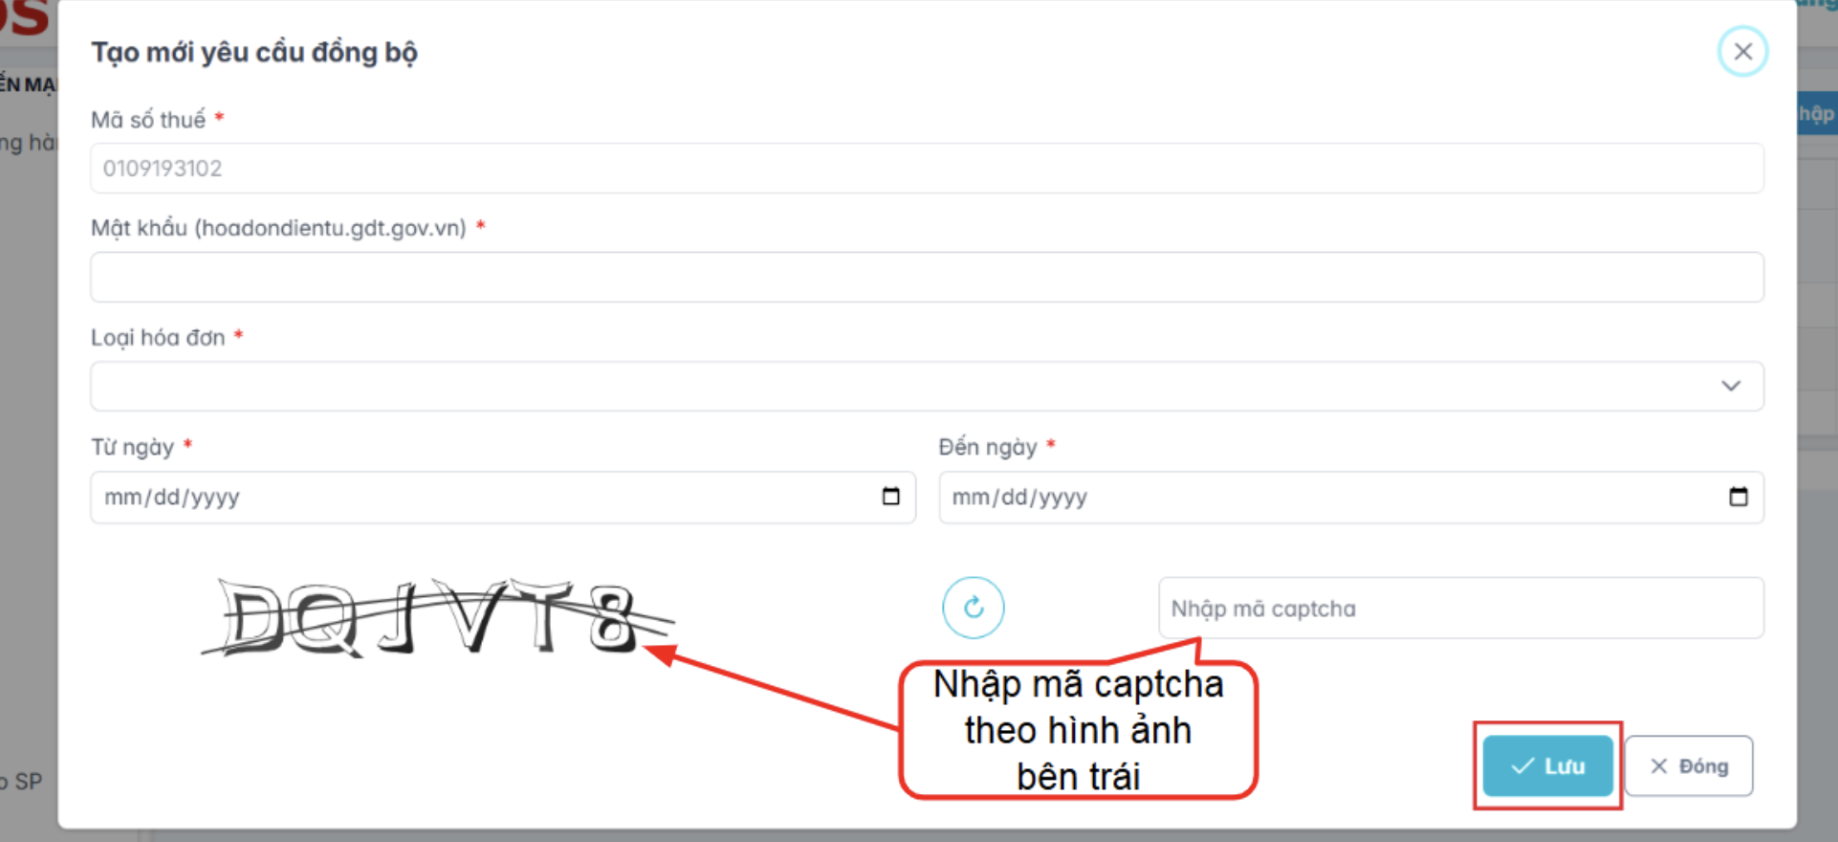
Task: Click the red captcha instruction callout
Action: (x=1077, y=730)
